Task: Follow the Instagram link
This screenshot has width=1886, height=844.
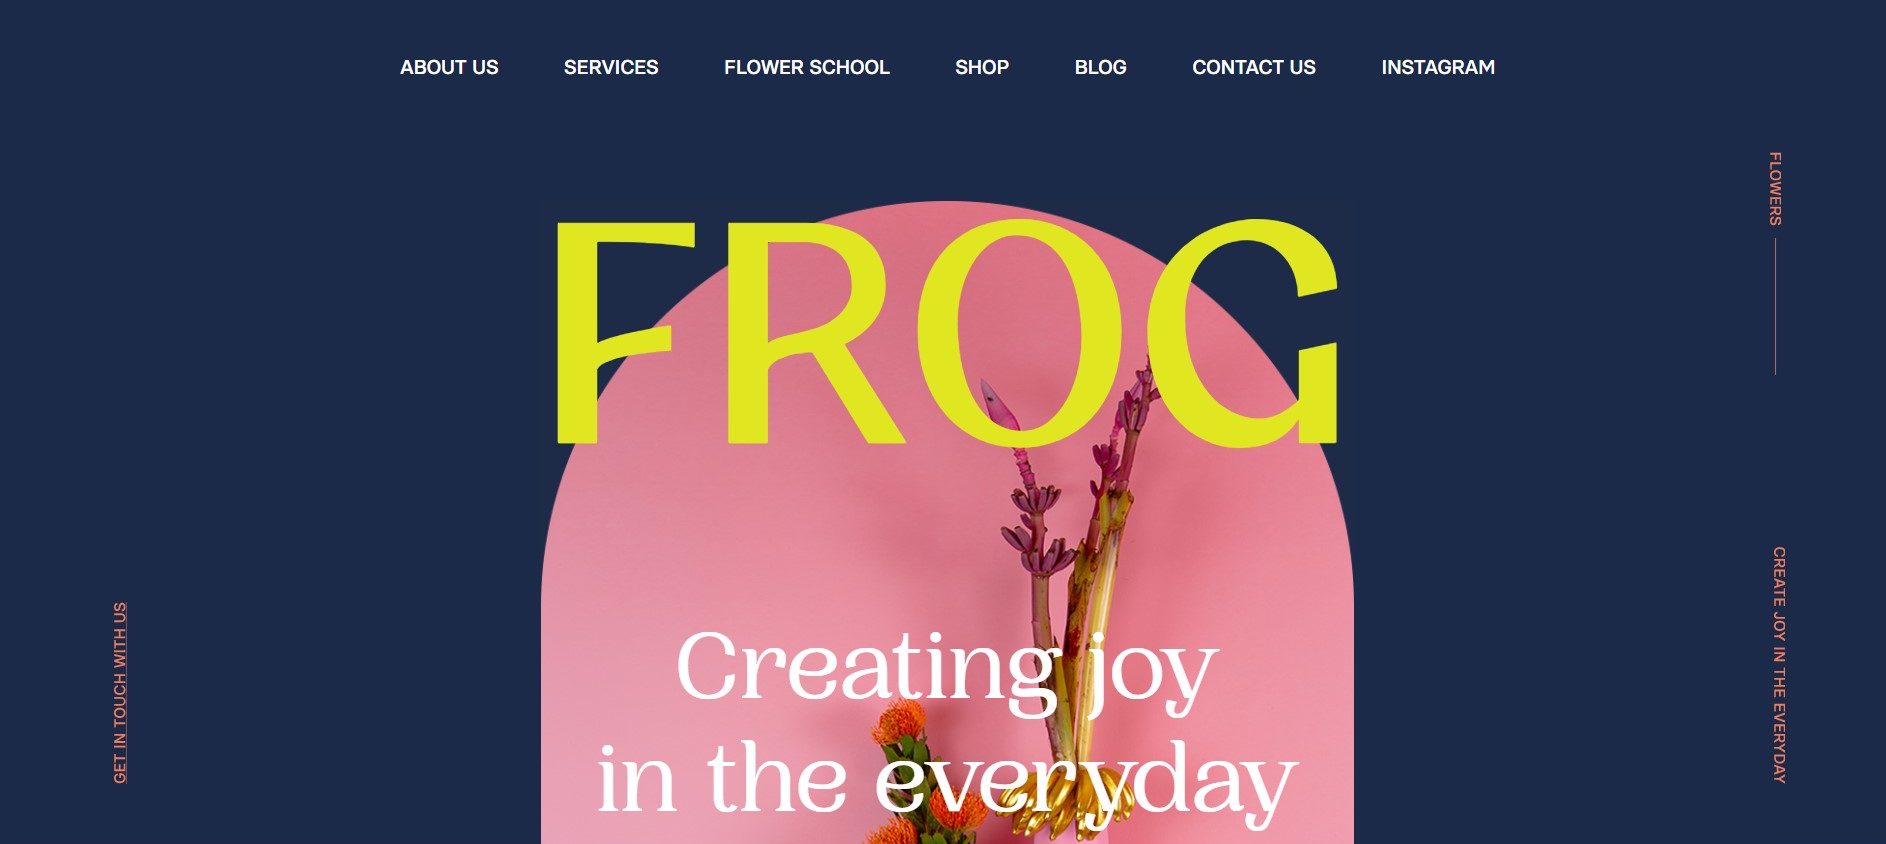Action: click(1438, 67)
